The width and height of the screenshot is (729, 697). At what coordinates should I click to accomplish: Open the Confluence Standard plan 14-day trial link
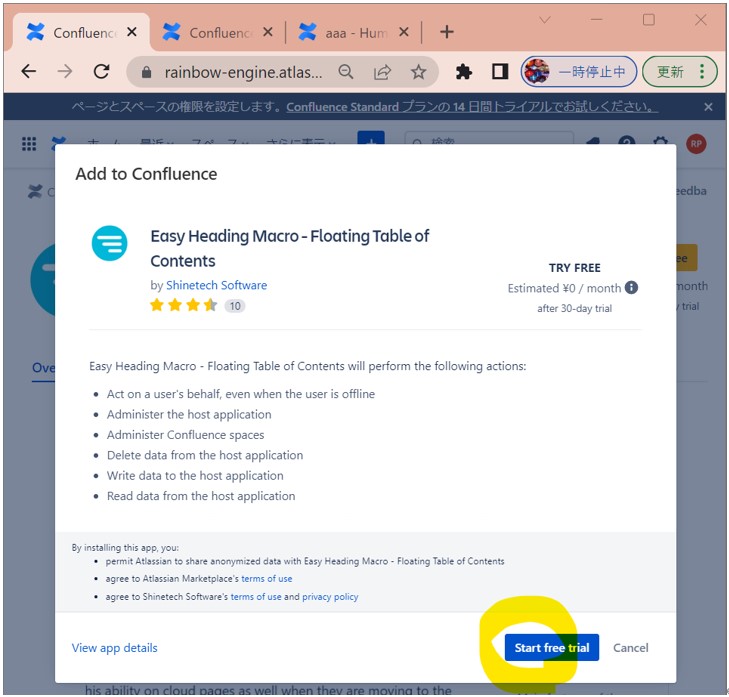[472, 107]
